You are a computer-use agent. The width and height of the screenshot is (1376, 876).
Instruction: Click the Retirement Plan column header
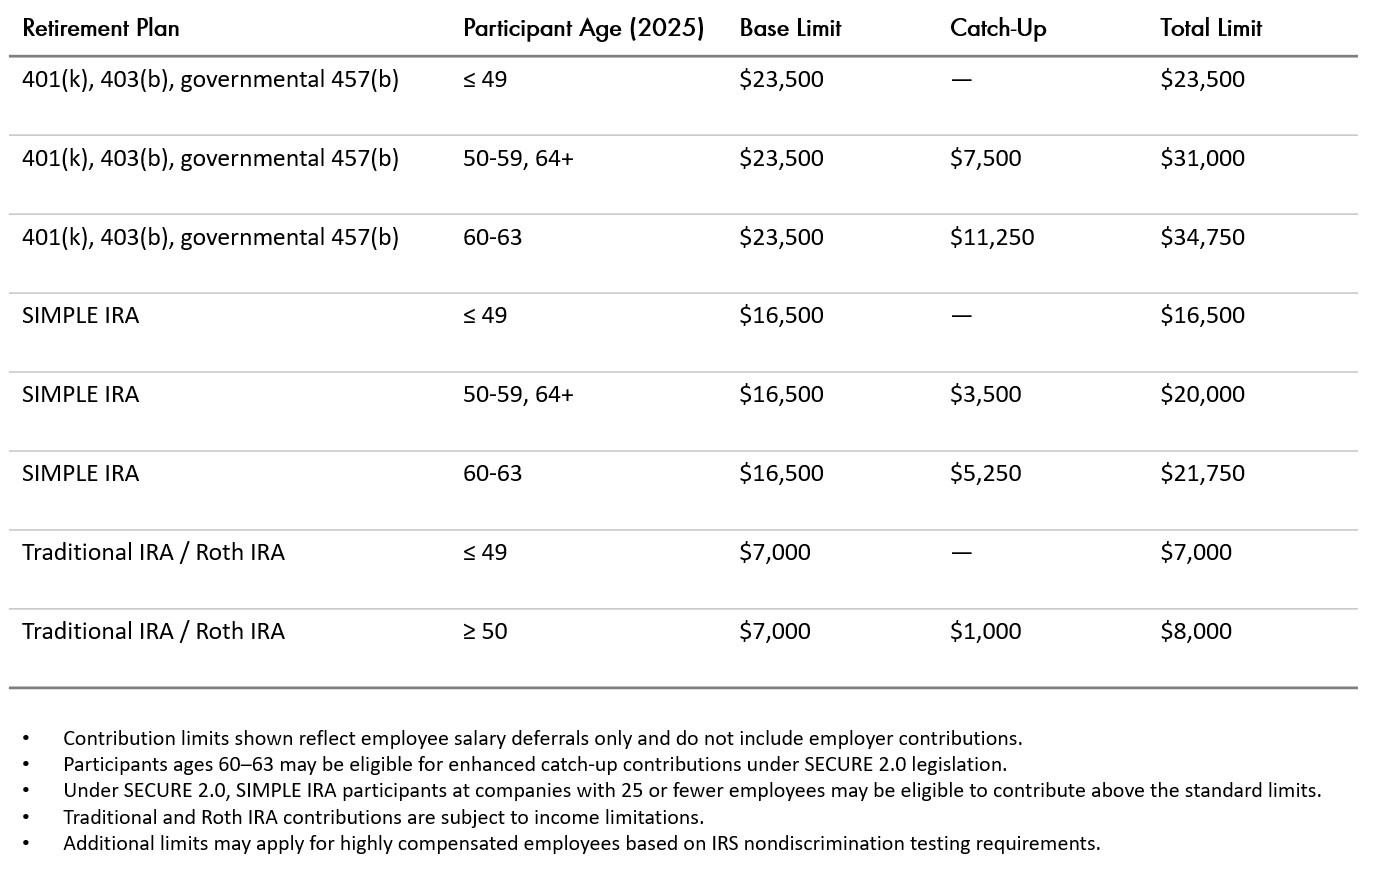[100, 28]
